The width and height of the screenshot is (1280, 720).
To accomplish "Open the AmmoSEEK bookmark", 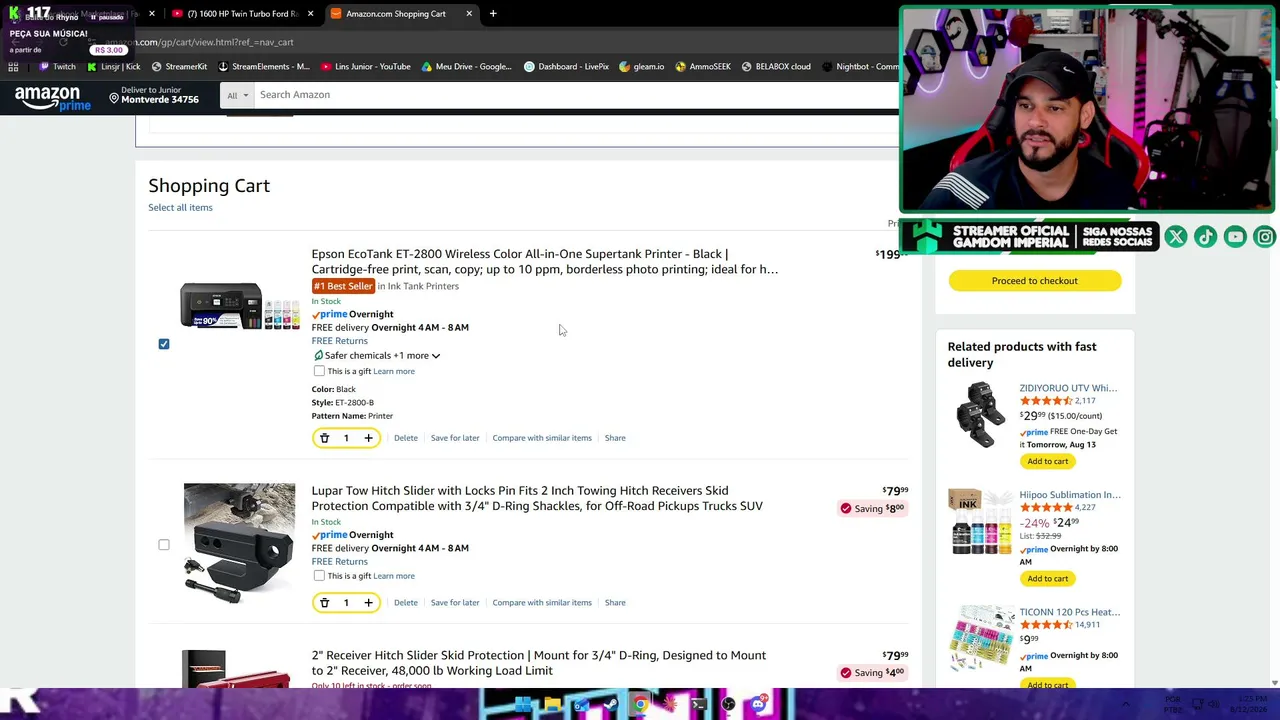I will tap(703, 67).
